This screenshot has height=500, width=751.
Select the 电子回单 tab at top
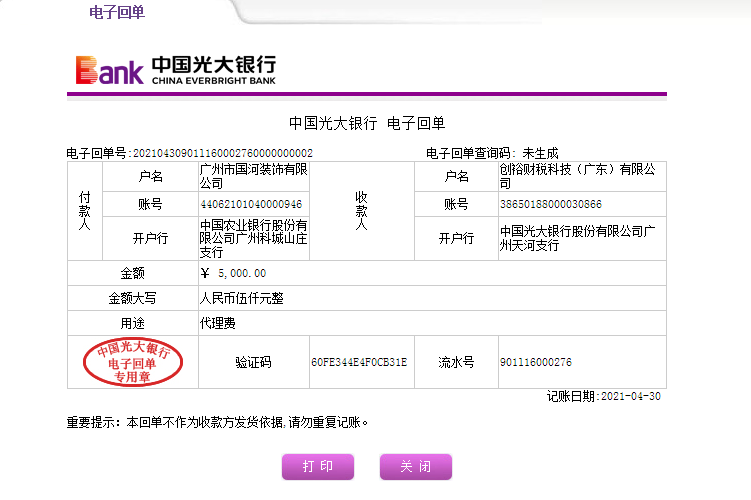[117, 12]
